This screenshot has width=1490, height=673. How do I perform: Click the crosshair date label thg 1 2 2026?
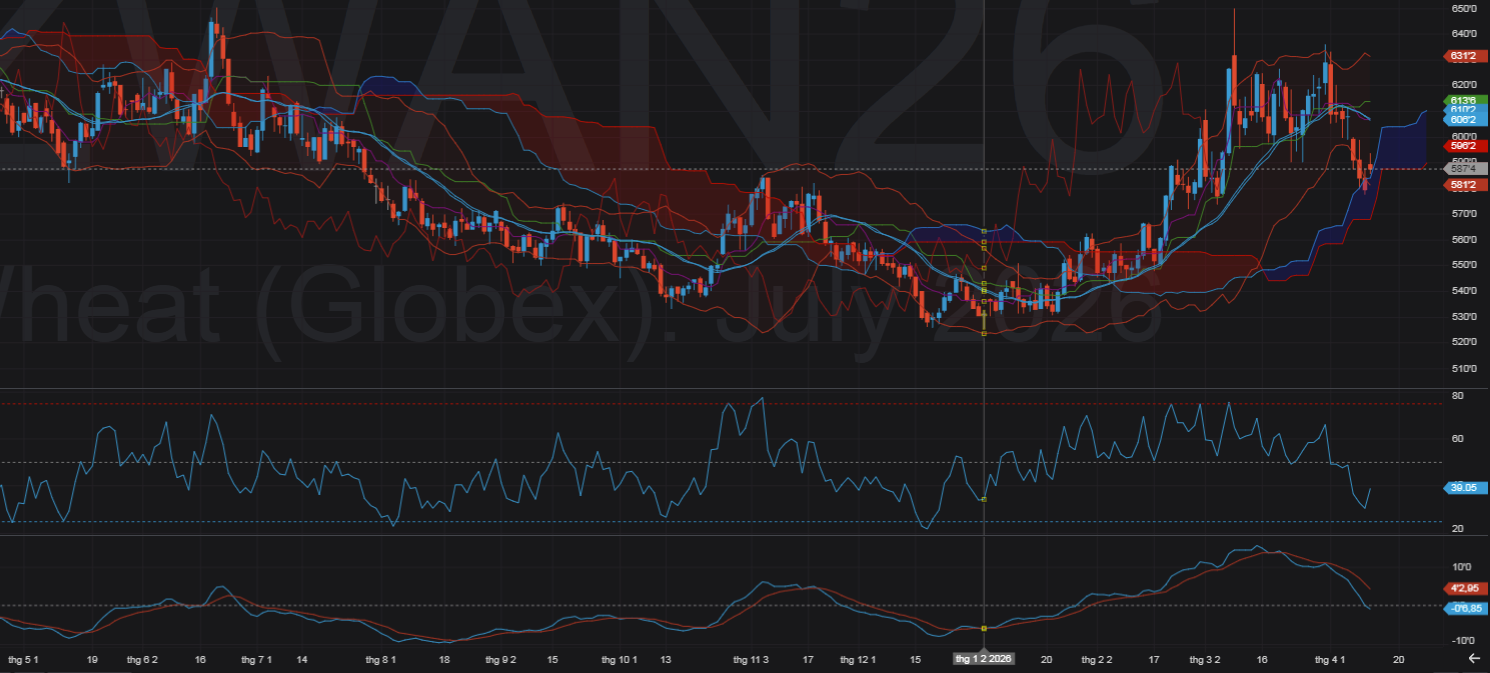click(x=984, y=659)
